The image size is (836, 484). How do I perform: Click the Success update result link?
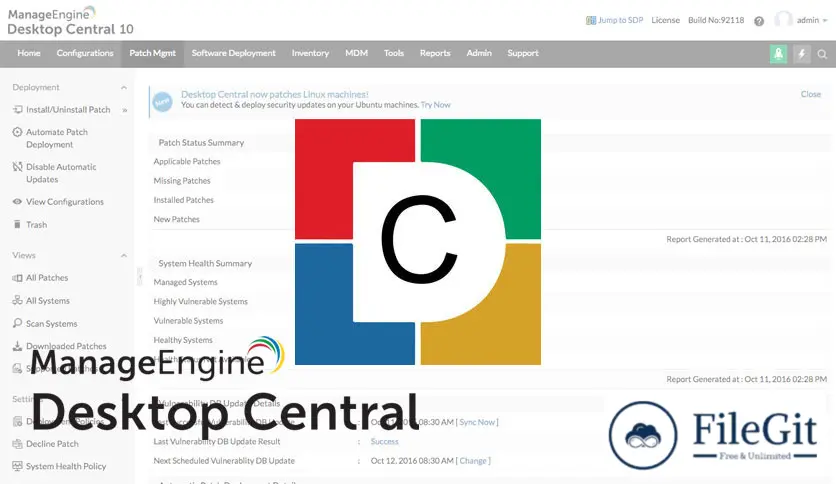(384, 441)
